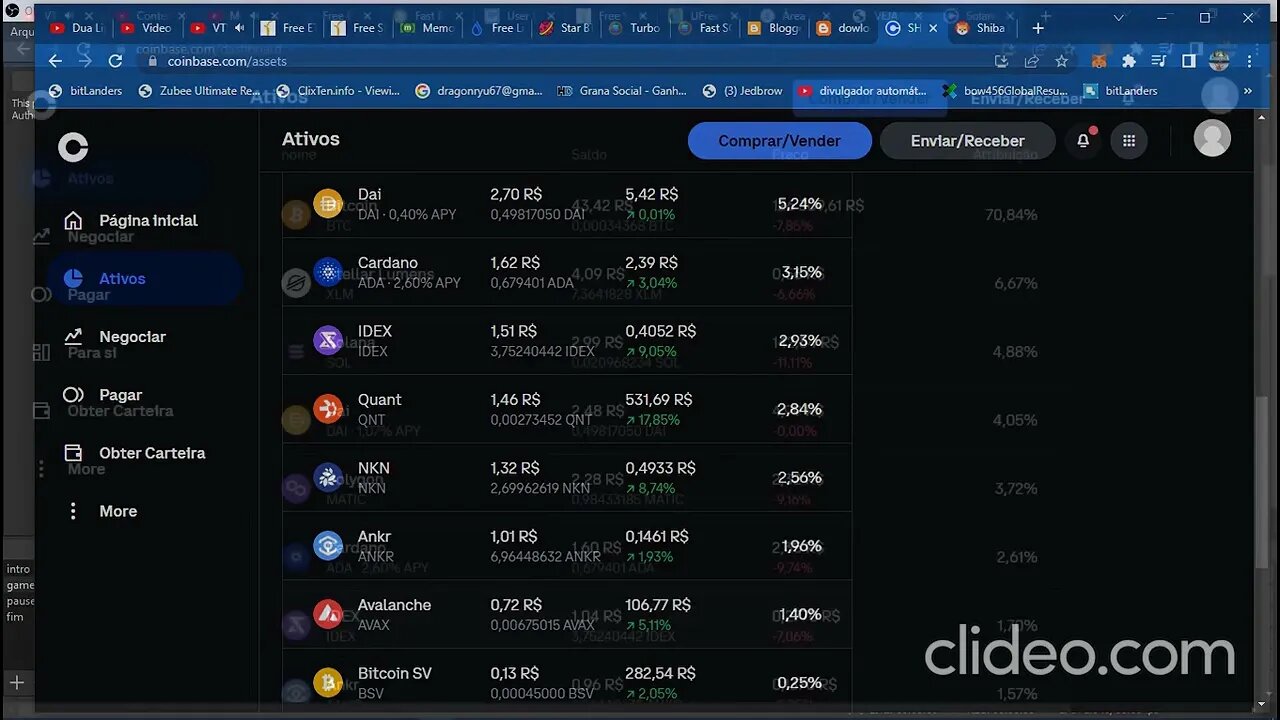
Task: Click the Cardano coin icon
Action: (x=328, y=272)
